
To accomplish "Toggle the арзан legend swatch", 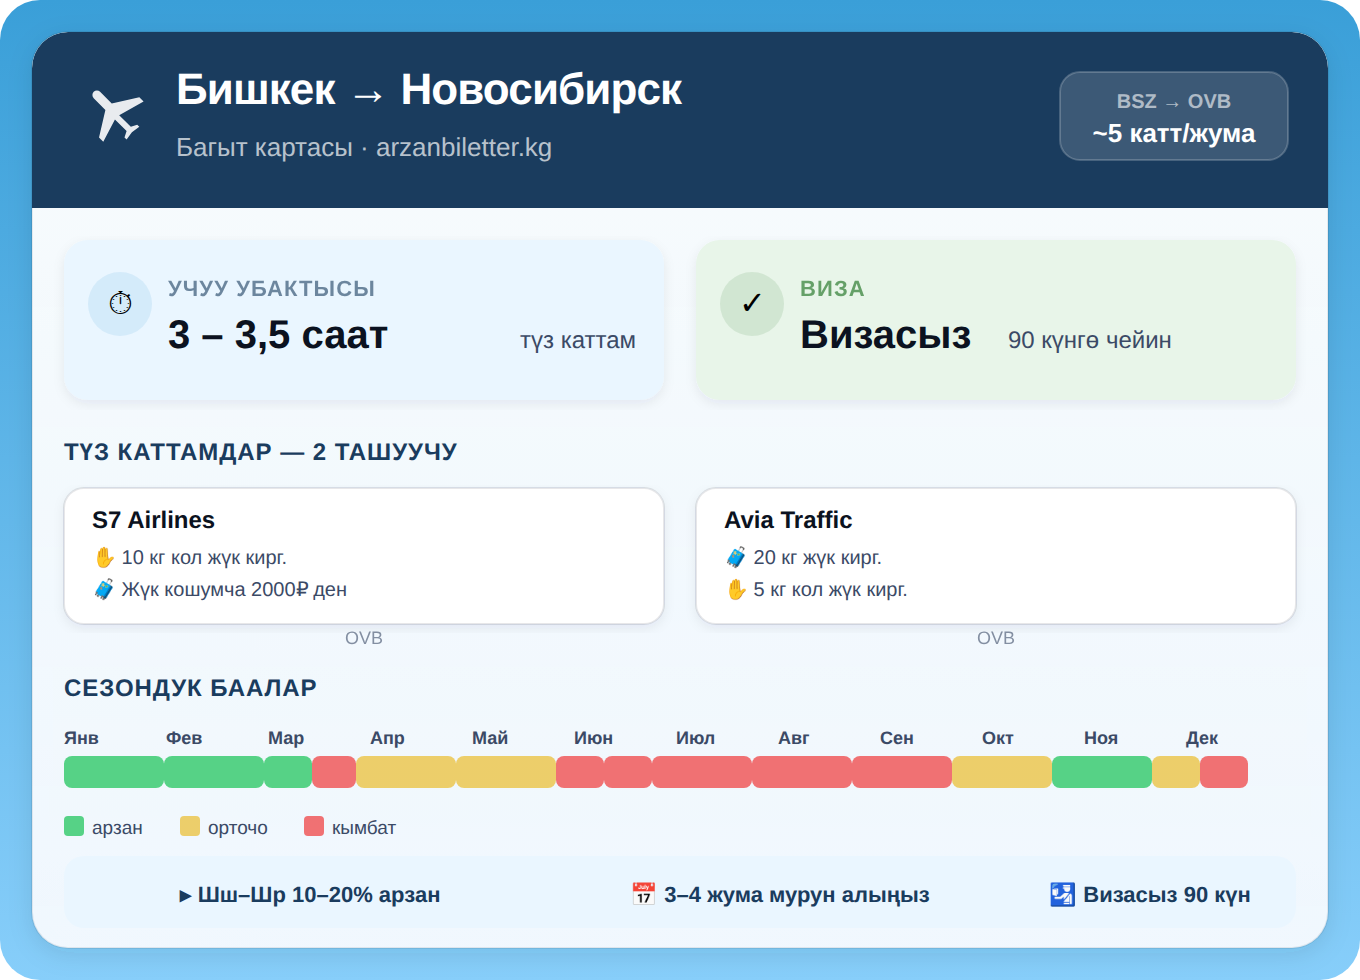I will [74, 826].
